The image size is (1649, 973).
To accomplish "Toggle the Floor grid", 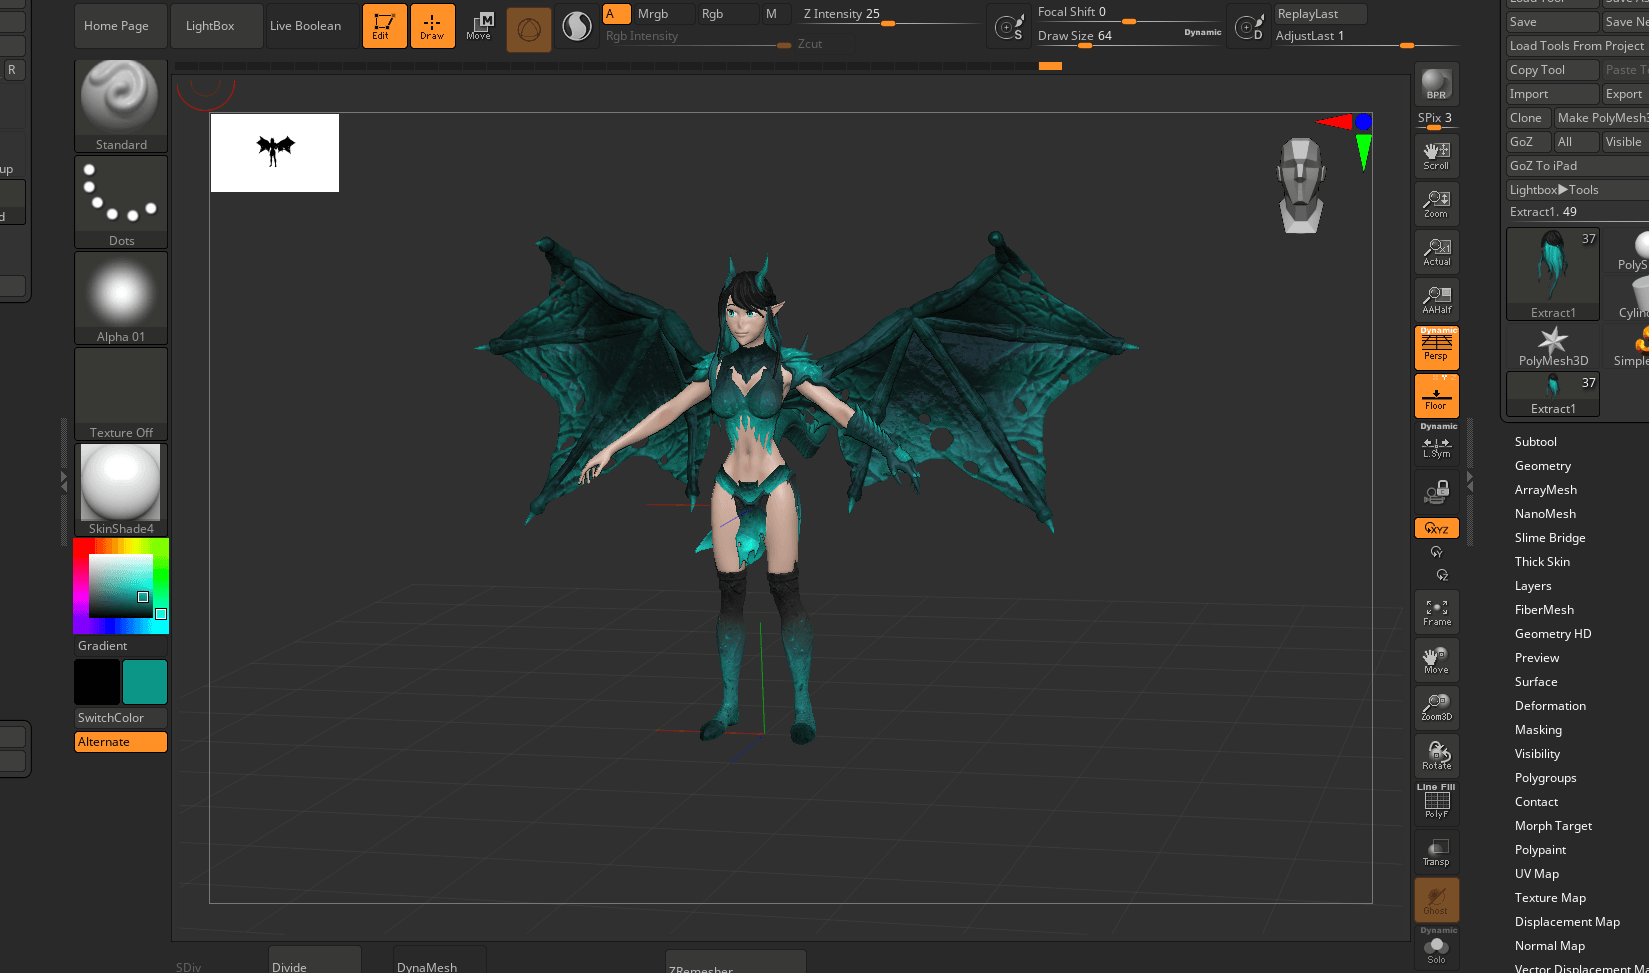I will point(1437,396).
